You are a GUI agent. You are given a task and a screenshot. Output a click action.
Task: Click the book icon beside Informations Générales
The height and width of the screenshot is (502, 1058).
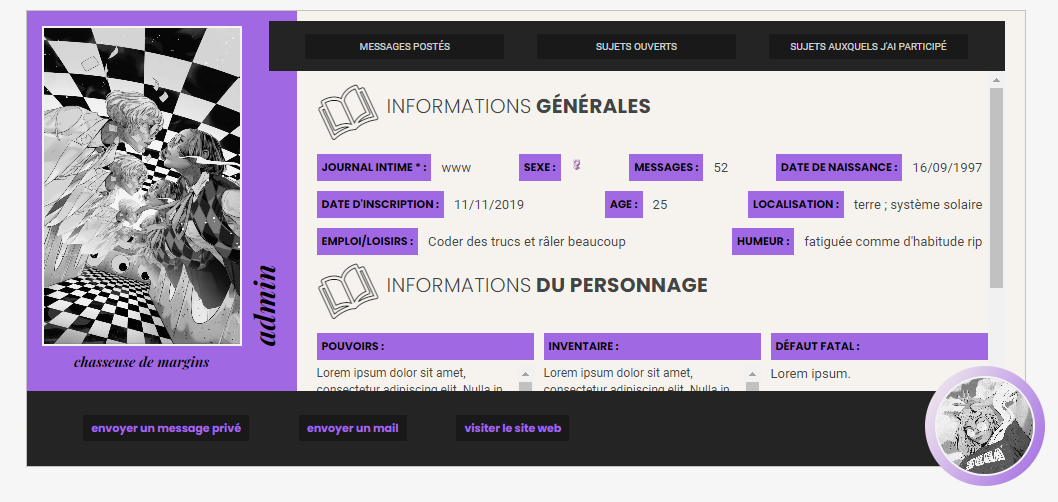pyautogui.click(x=347, y=111)
